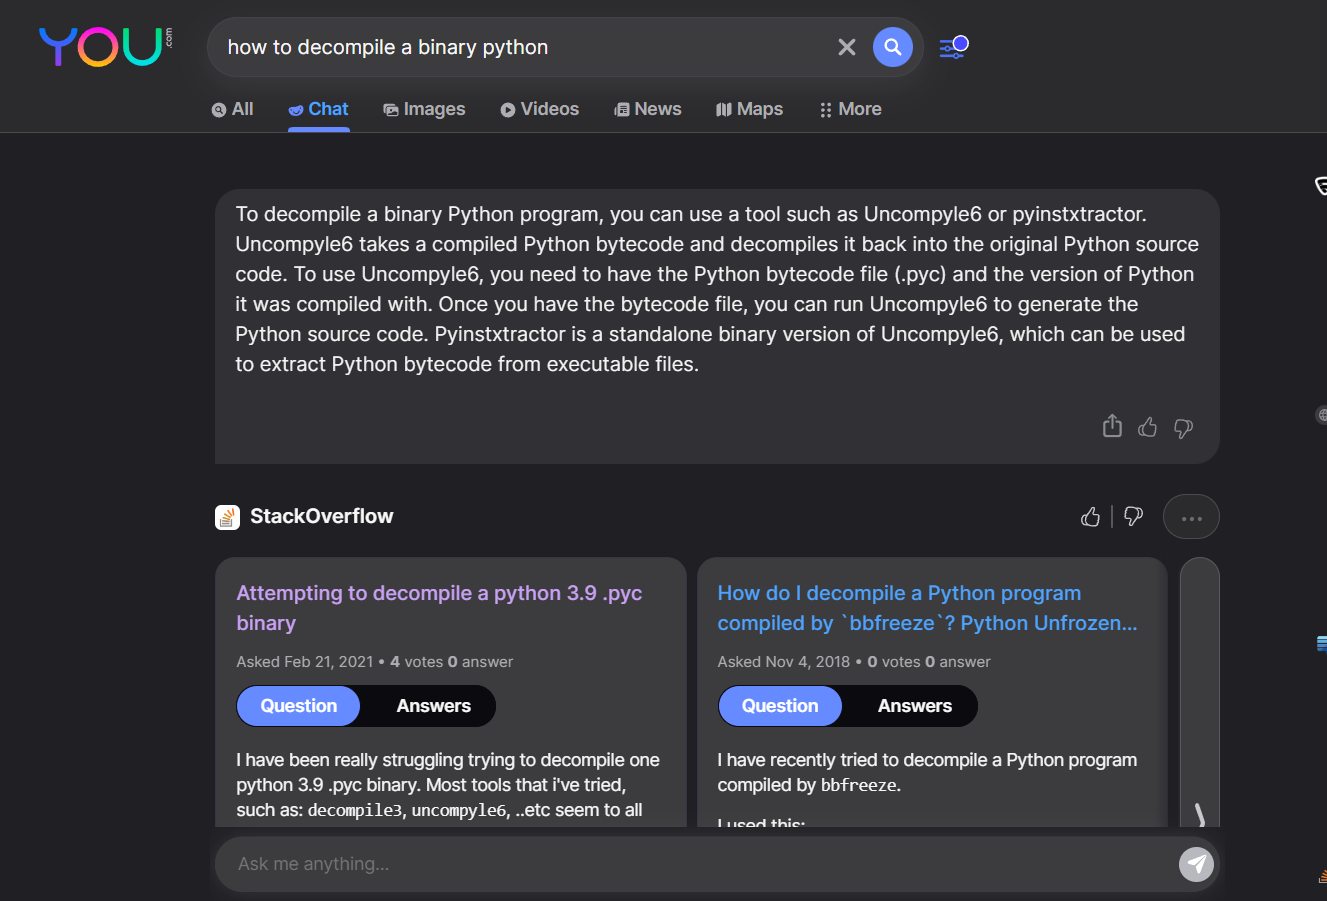This screenshot has height=901, width=1327.
Task: Click 'Asked Feb 21, 2021' metadata text
Action: click(305, 662)
